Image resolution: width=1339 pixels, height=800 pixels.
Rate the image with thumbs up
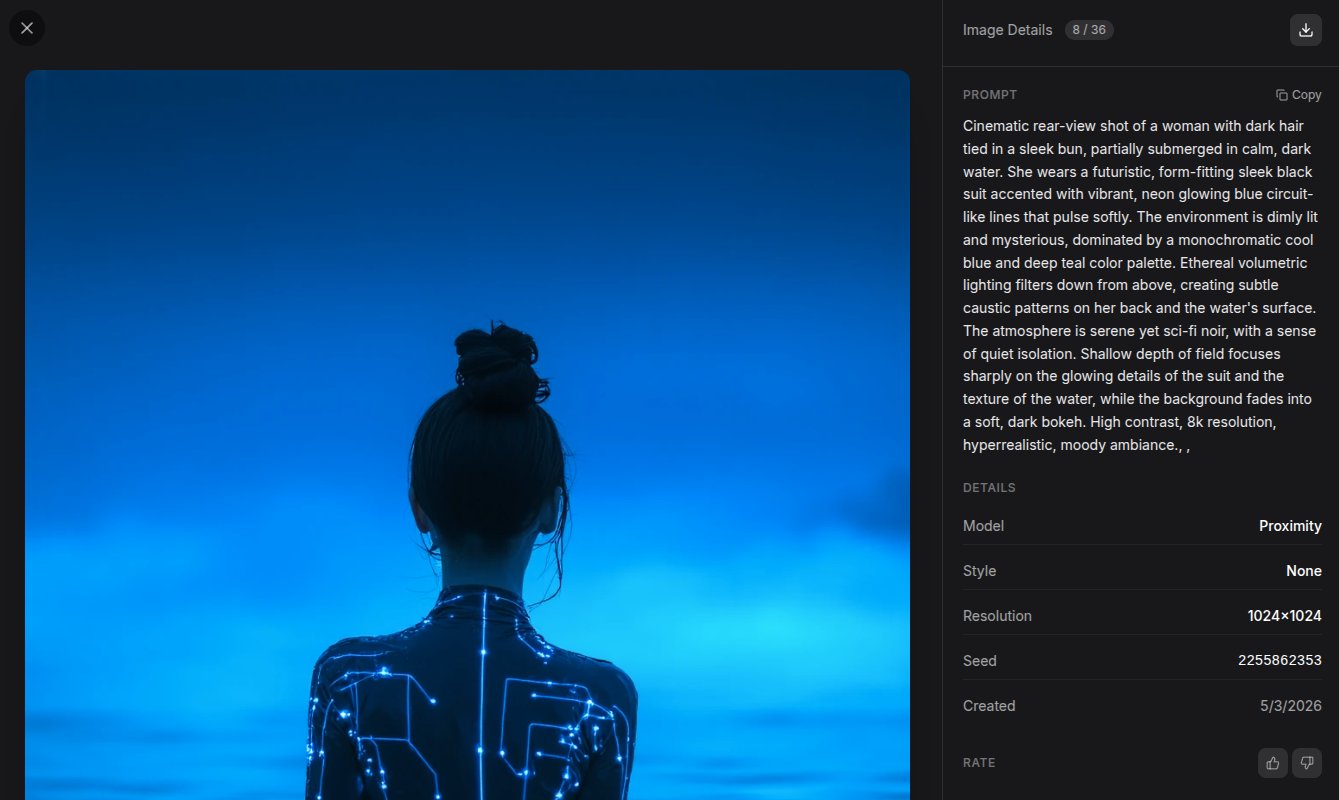tap(1273, 763)
